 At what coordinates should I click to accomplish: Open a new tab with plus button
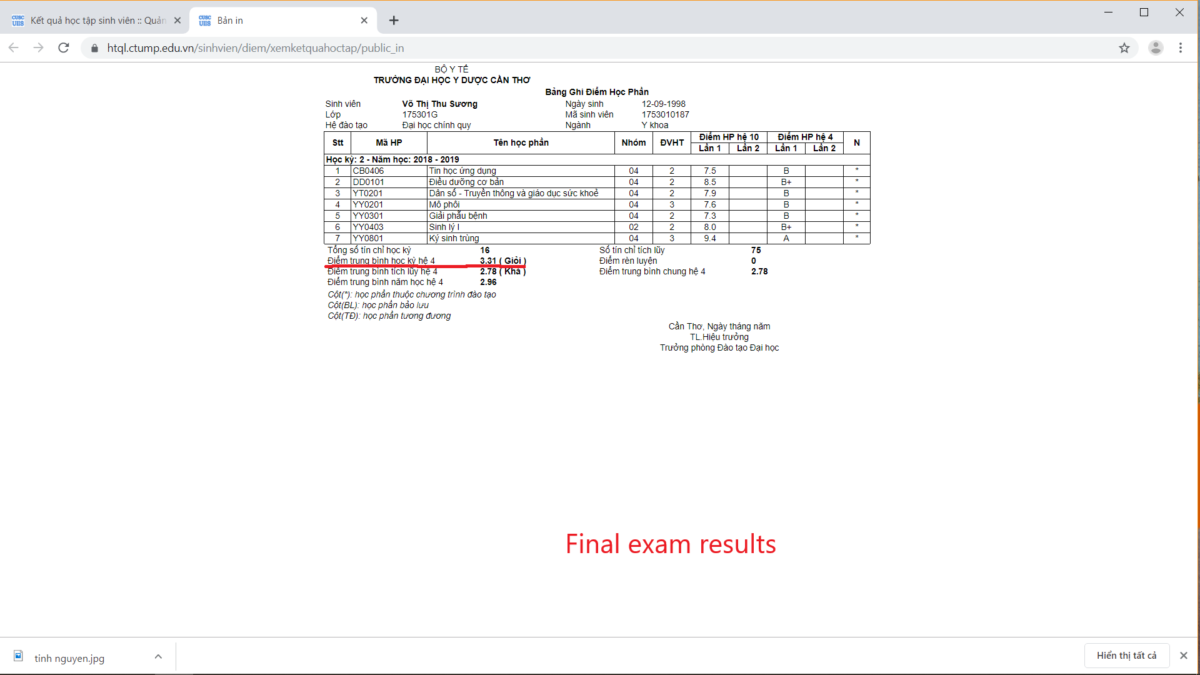click(x=394, y=20)
